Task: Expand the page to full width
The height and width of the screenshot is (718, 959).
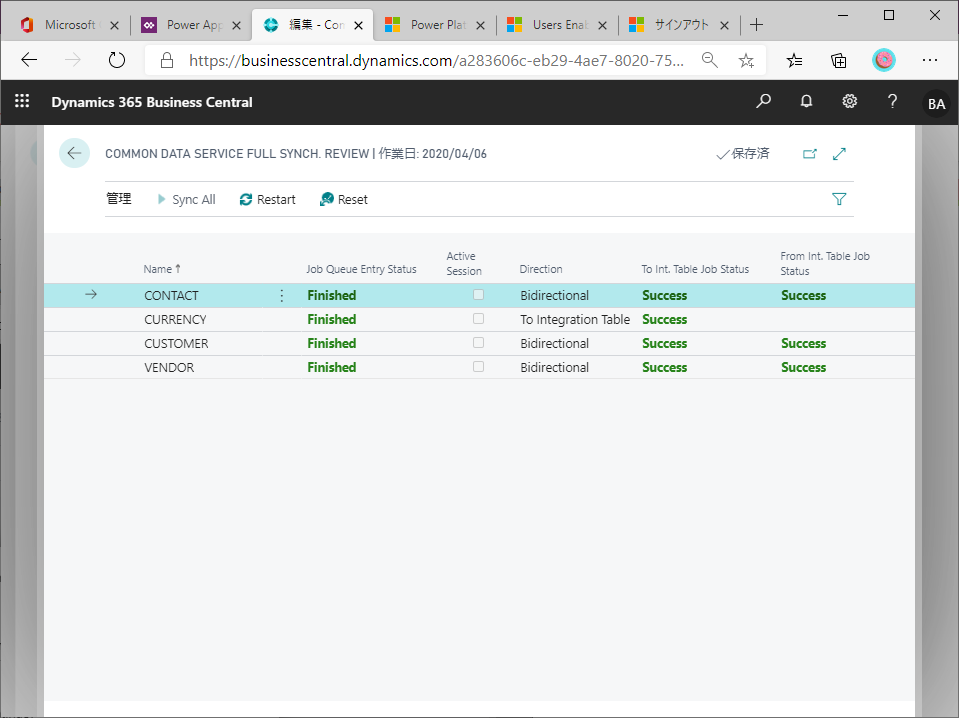Action: pyautogui.click(x=839, y=154)
